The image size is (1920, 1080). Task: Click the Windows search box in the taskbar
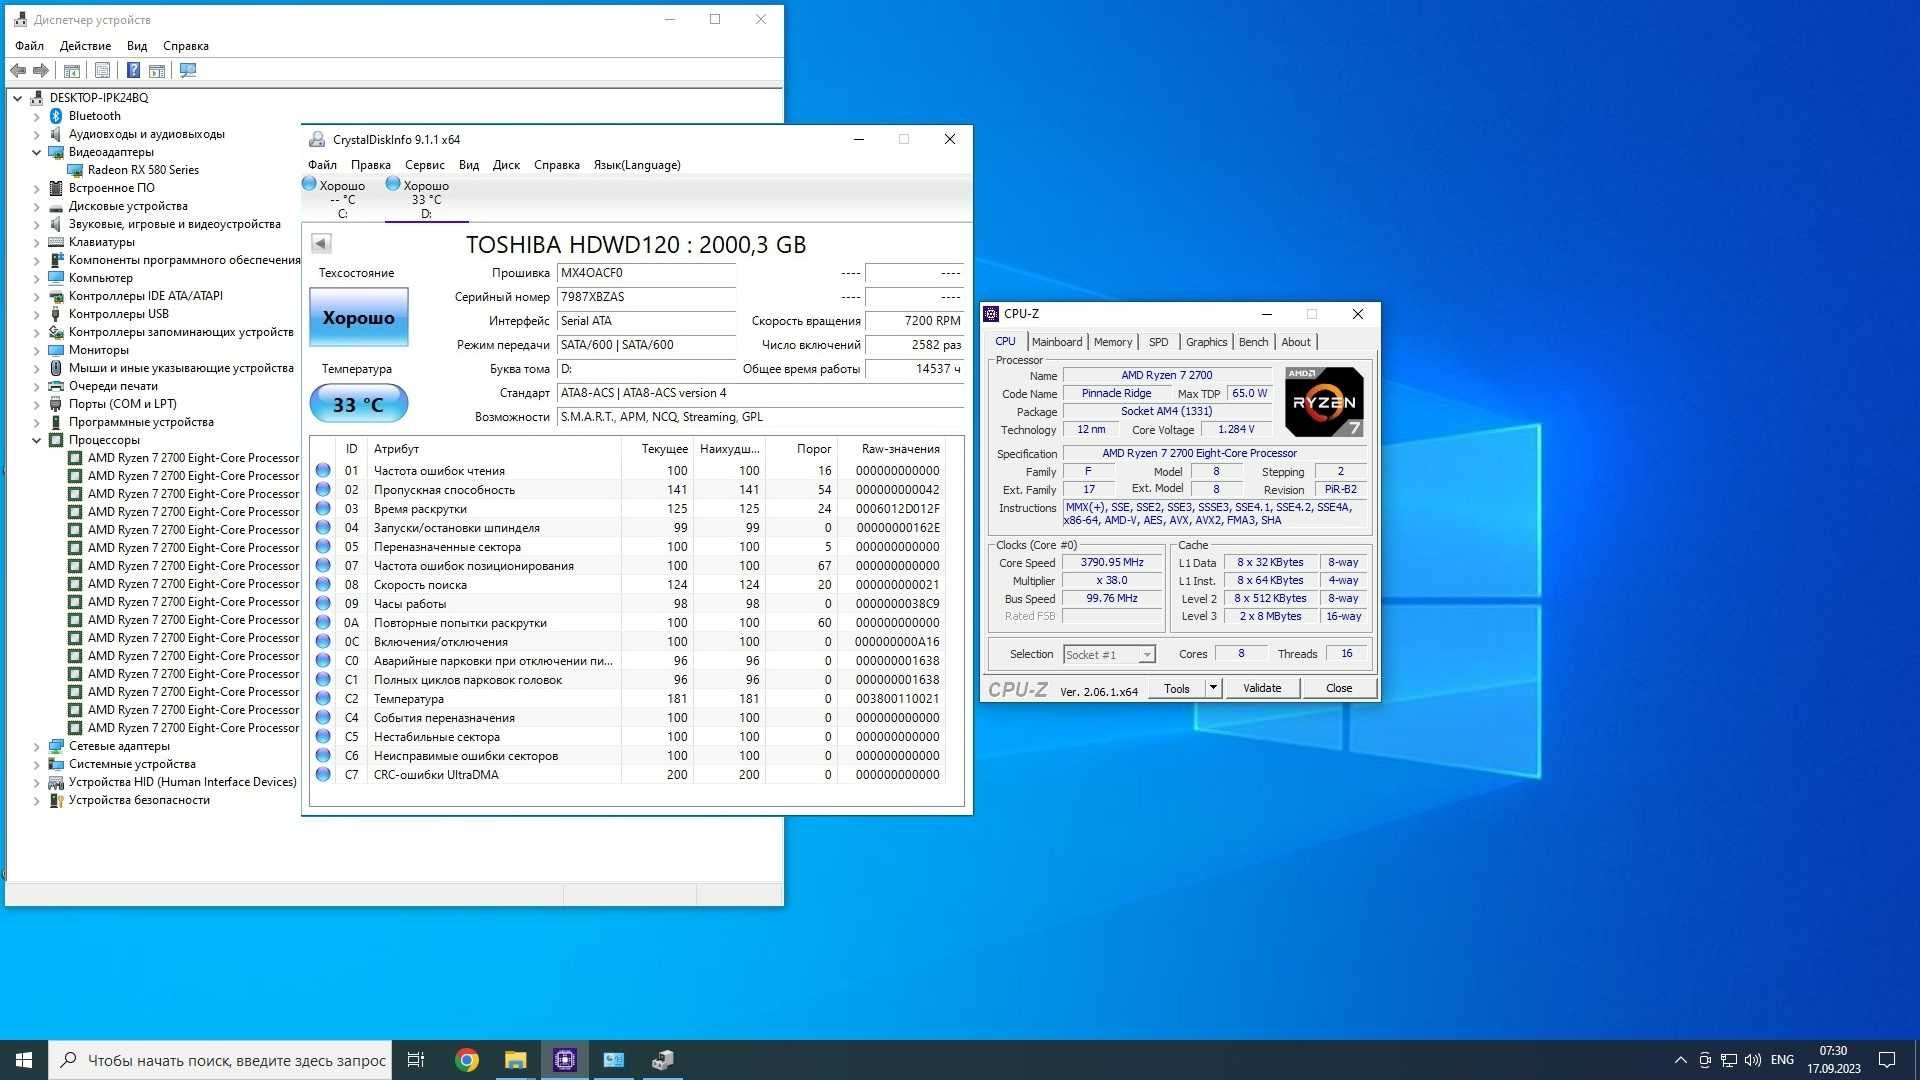(x=218, y=1060)
